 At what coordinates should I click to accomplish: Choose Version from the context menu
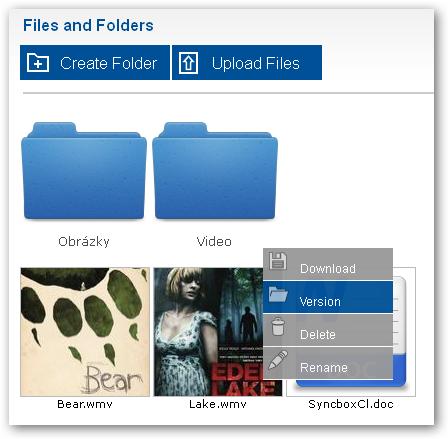pos(328,297)
